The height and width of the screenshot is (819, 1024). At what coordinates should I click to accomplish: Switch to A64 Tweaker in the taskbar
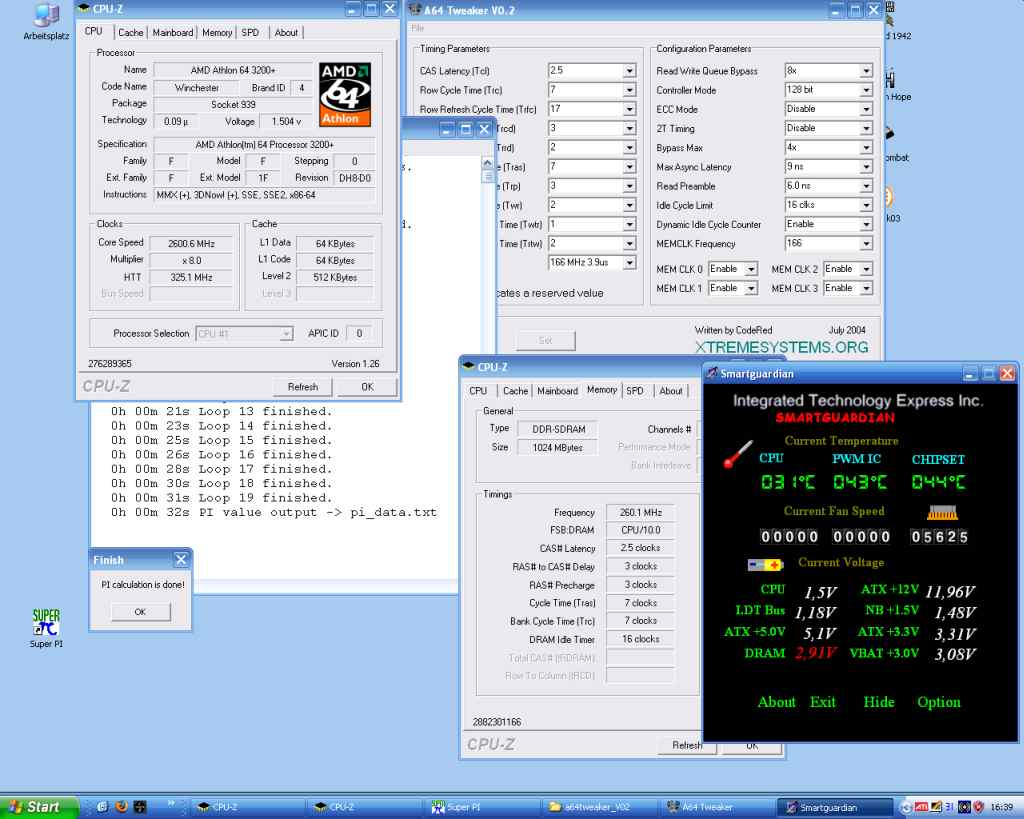coord(716,807)
